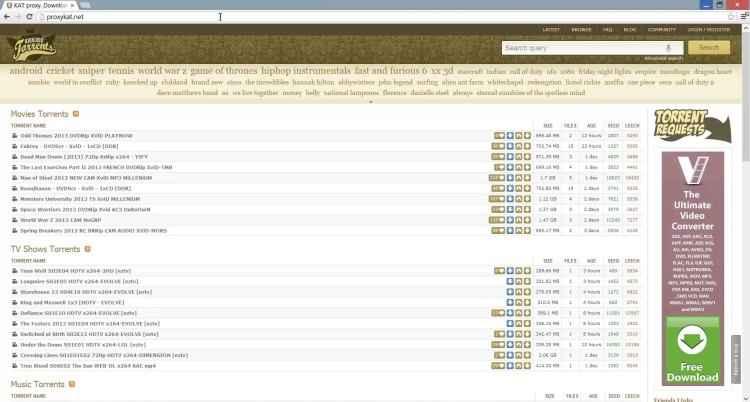Open the TV Shows Torrents heading
This screenshot has width=750, height=402.
[x=45, y=249]
